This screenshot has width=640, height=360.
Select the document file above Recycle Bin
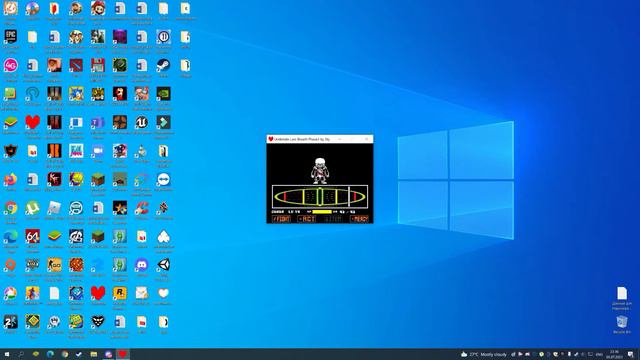[622, 293]
